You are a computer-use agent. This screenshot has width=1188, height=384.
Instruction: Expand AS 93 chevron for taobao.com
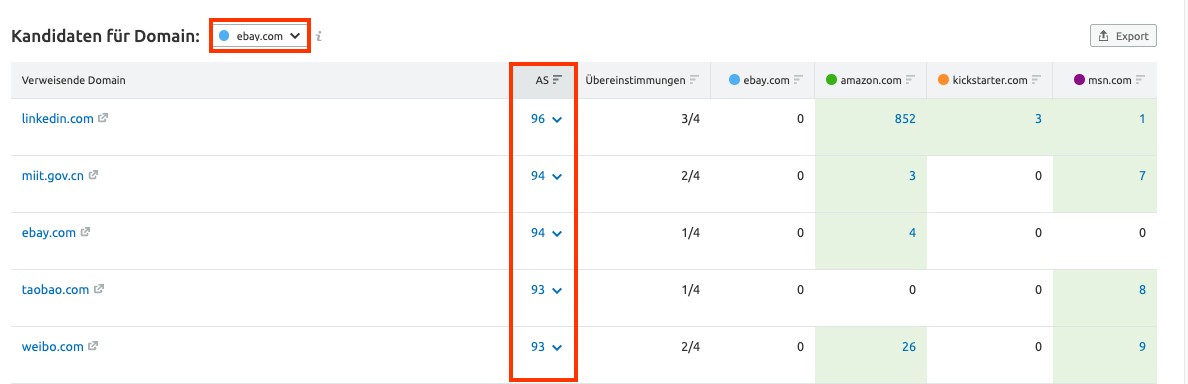(558, 290)
